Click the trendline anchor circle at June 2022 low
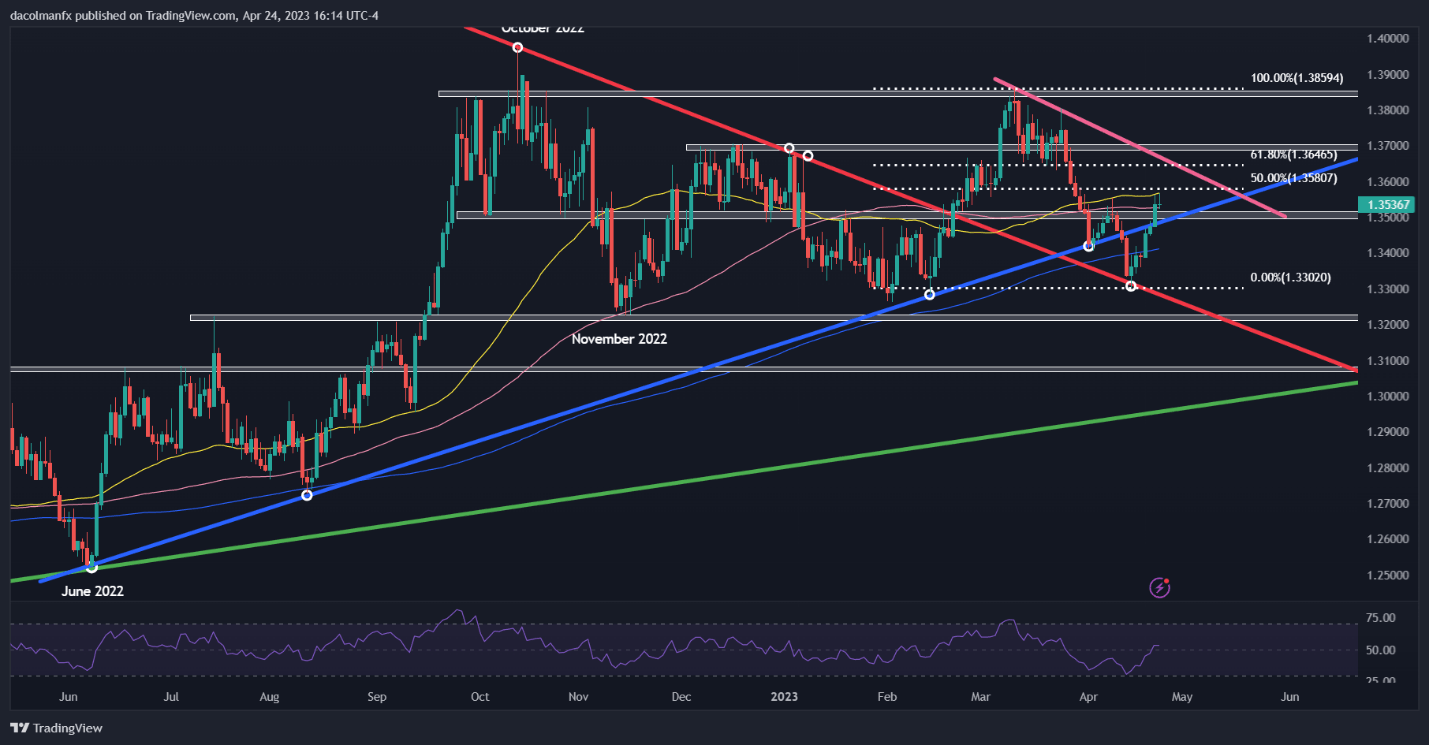Image resolution: width=1429 pixels, height=745 pixels. [92, 567]
